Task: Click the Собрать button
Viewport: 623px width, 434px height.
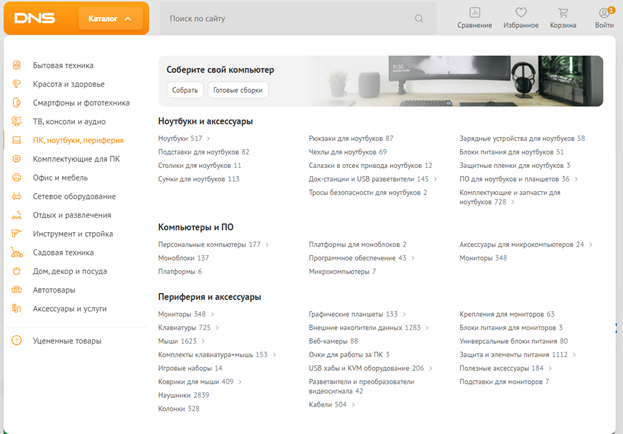Action: [x=185, y=90]
